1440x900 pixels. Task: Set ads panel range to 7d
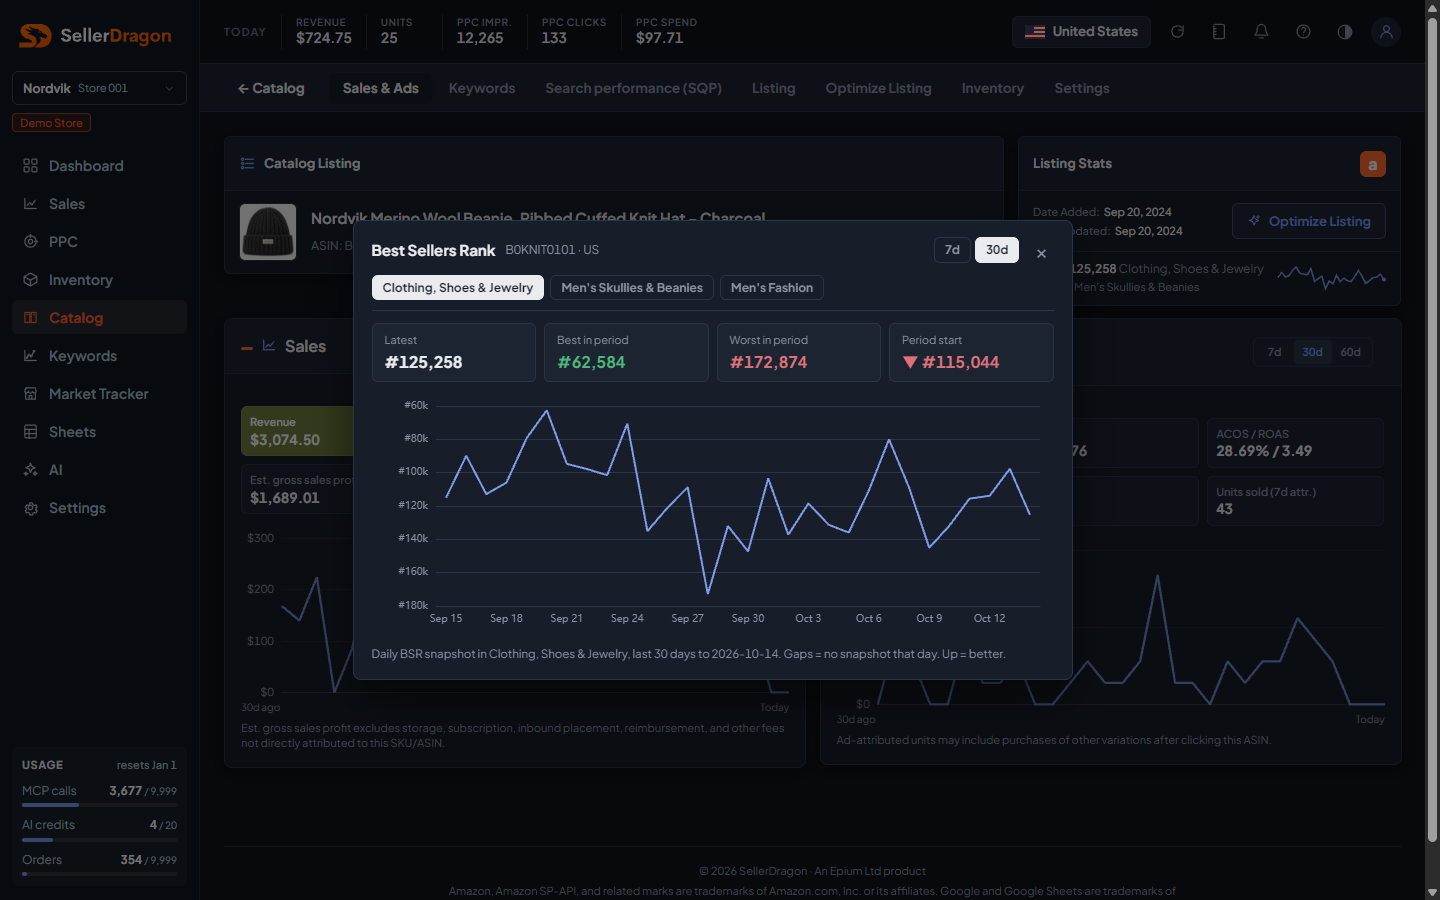pos(1274,352)
